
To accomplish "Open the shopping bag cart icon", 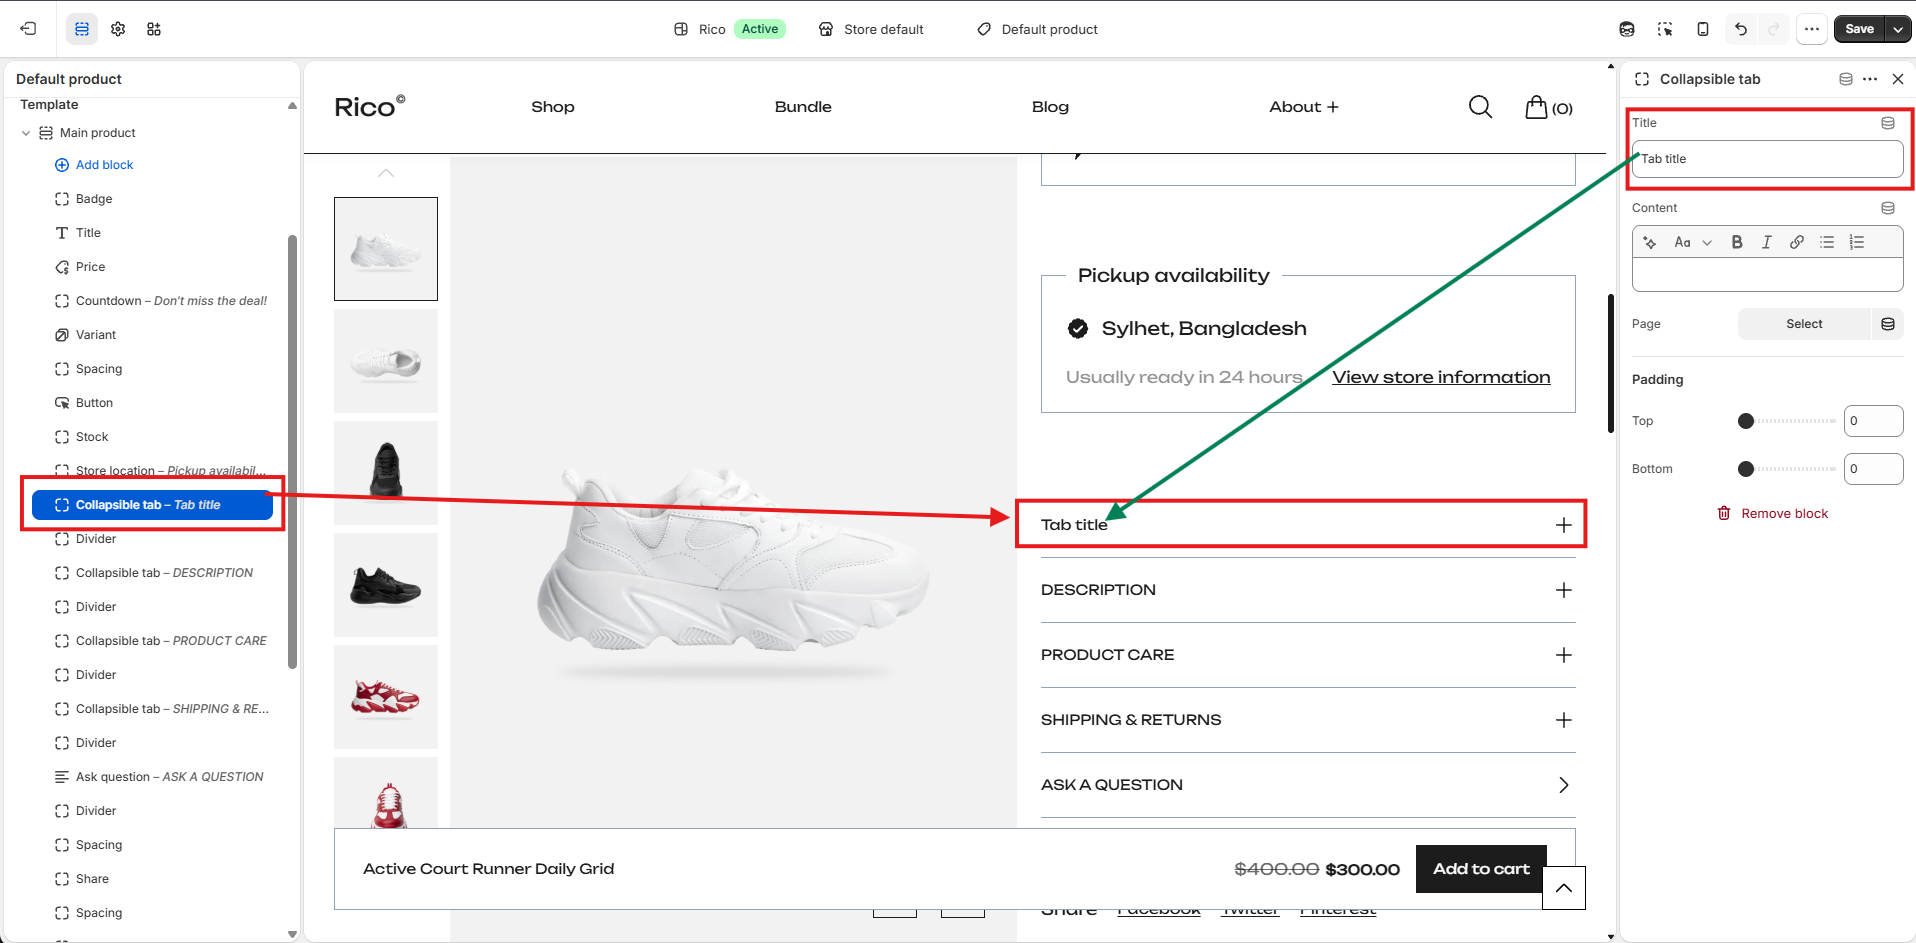I will point(1549,107).
